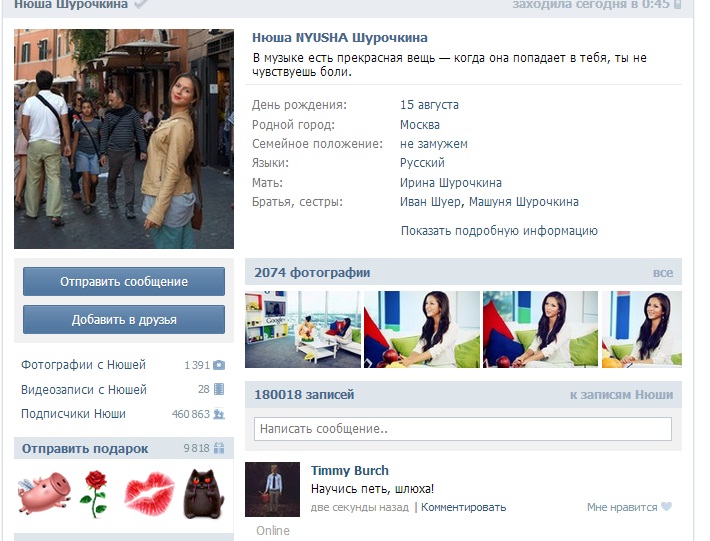Open 'все' link in photos header
Viewport: 710px width, 541px height.
point(662,273)
